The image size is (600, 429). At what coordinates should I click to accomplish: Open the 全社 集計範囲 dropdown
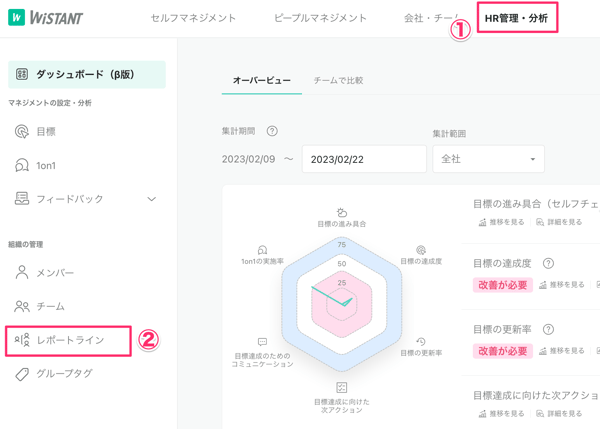488,159
